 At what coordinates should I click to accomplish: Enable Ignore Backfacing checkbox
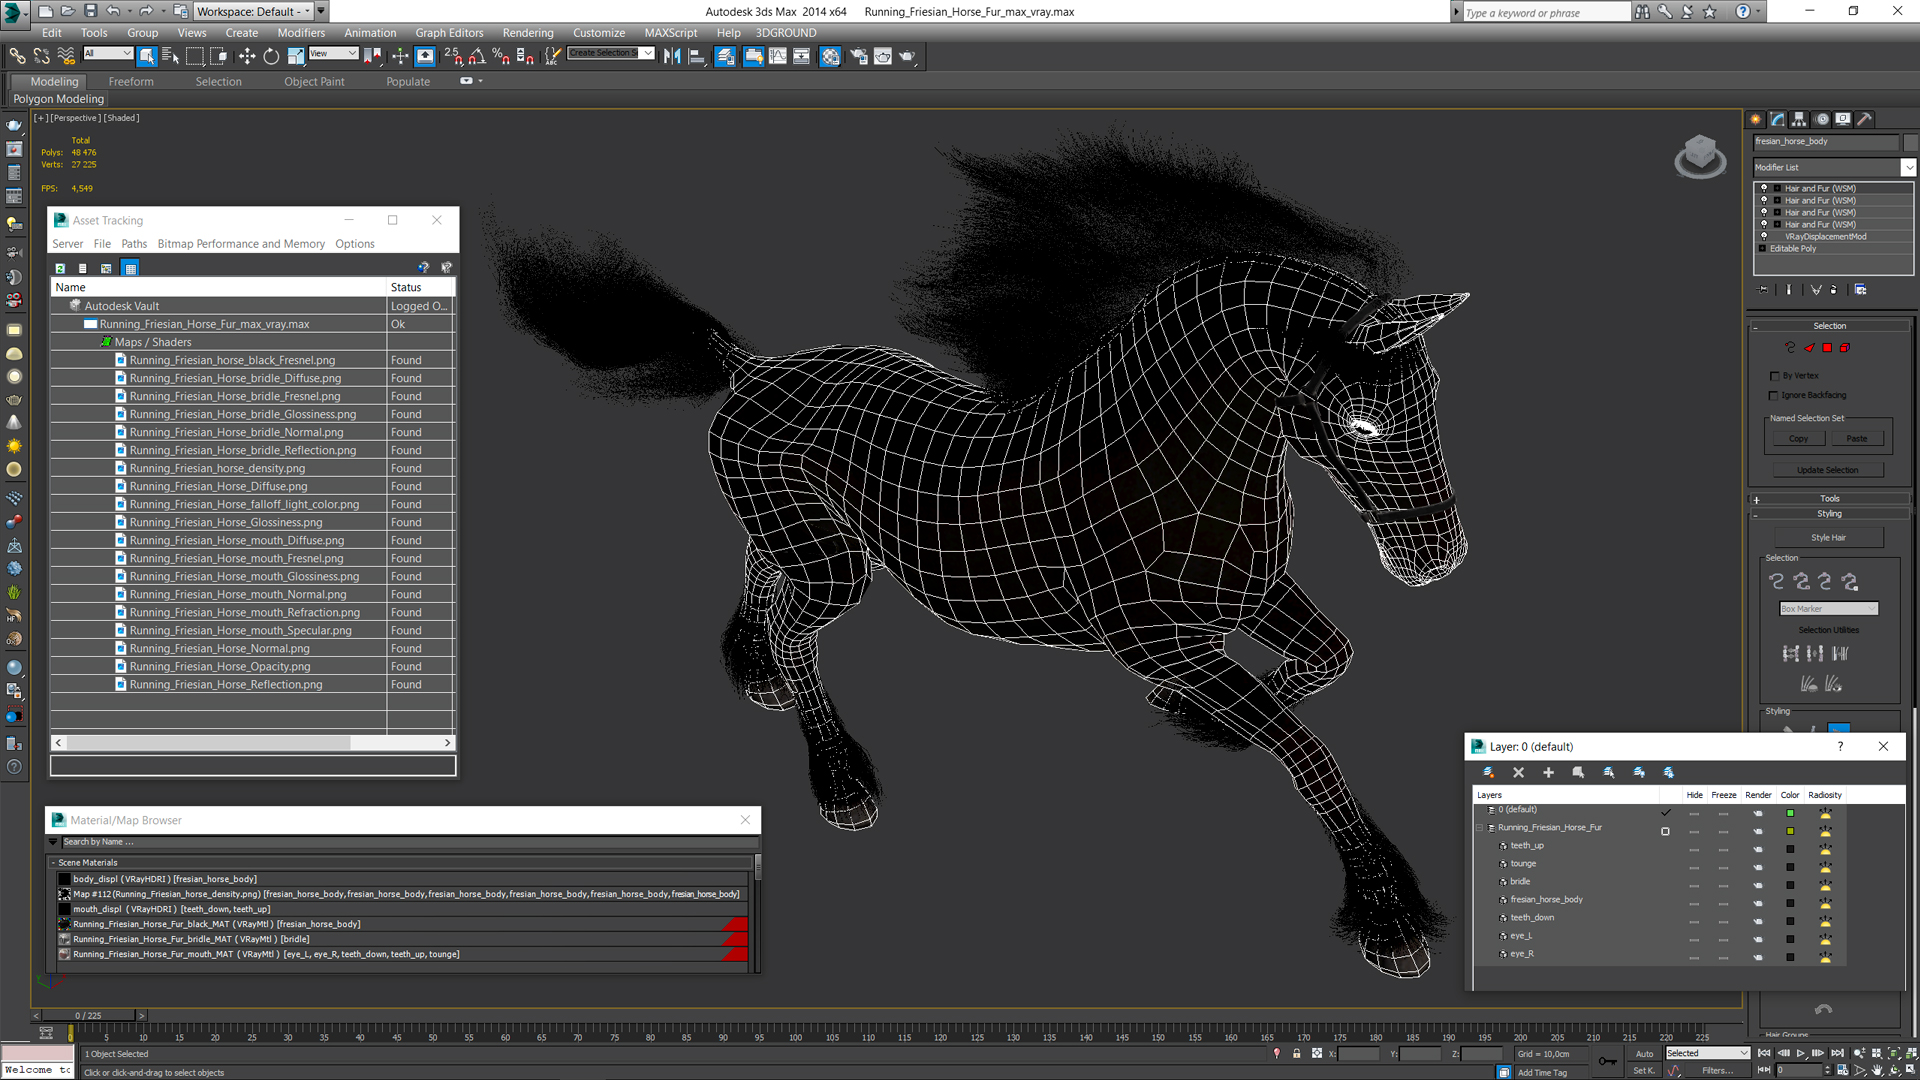[1775, 395]
